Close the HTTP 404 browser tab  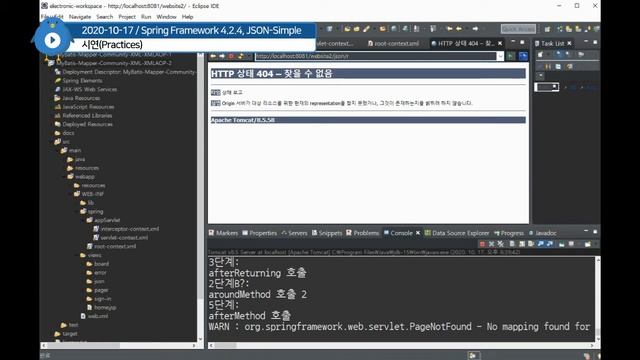tap(500, 43)
